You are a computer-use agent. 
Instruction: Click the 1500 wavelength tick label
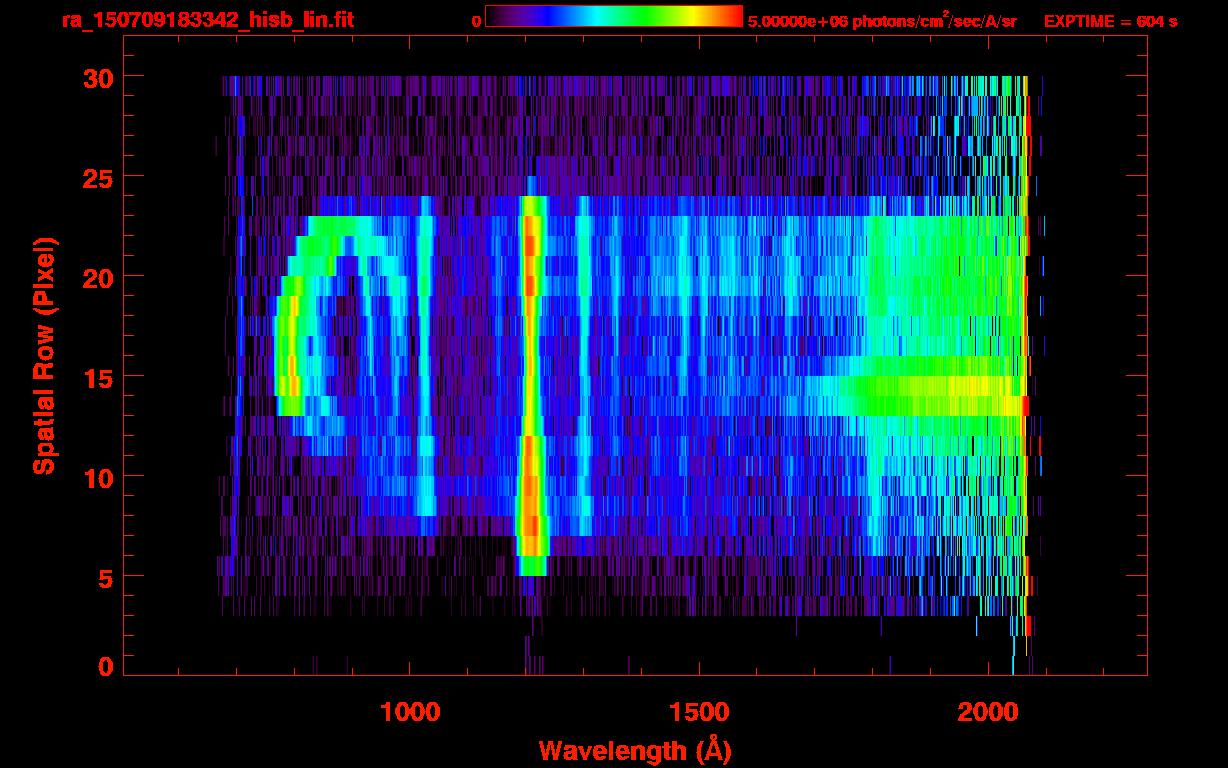click(x=699, y=712)
